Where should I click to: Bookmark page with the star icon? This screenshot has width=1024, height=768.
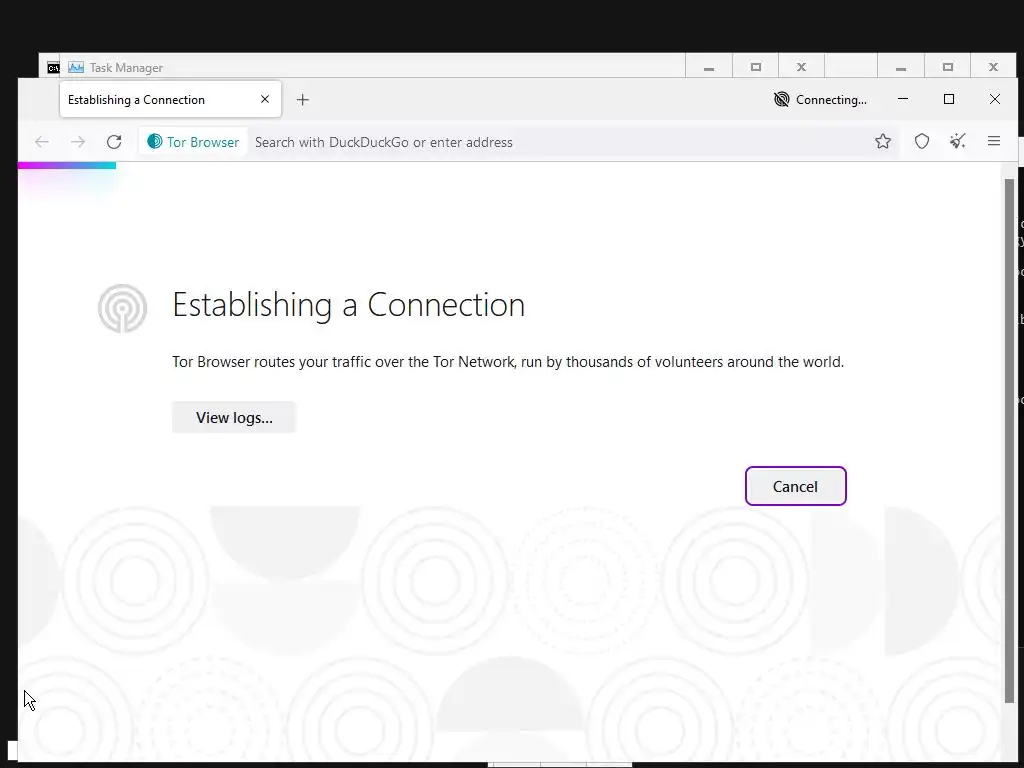point(883,141)
